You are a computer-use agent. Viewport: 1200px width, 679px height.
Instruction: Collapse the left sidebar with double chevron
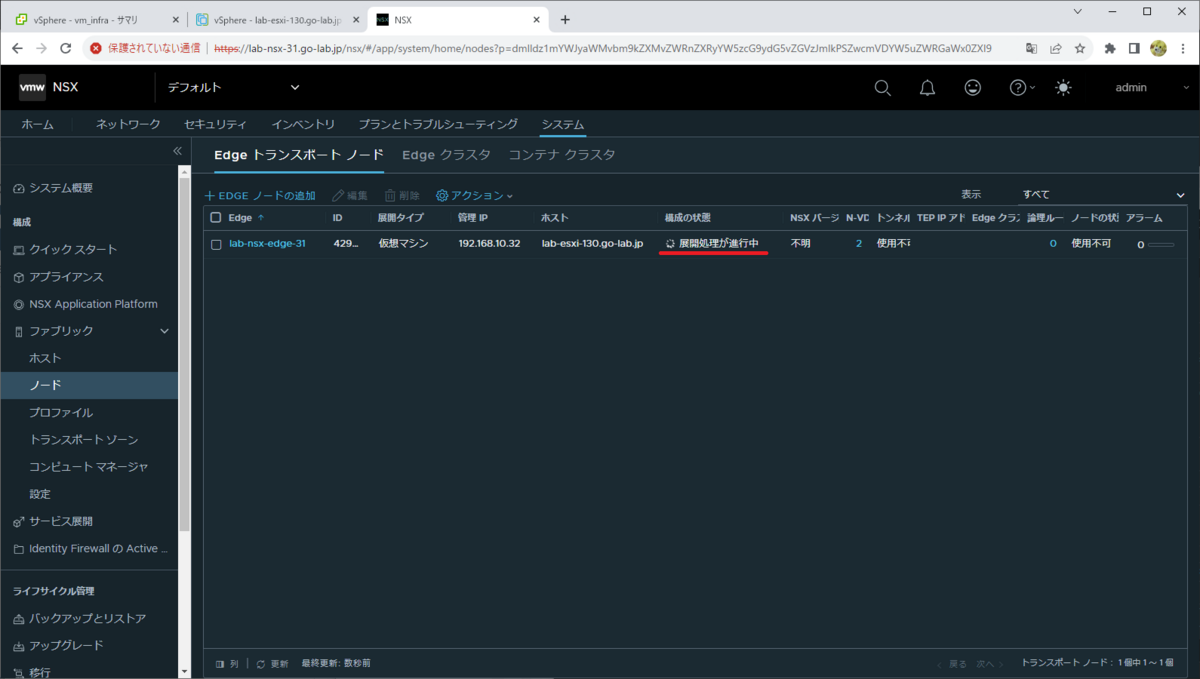point(177,151)
